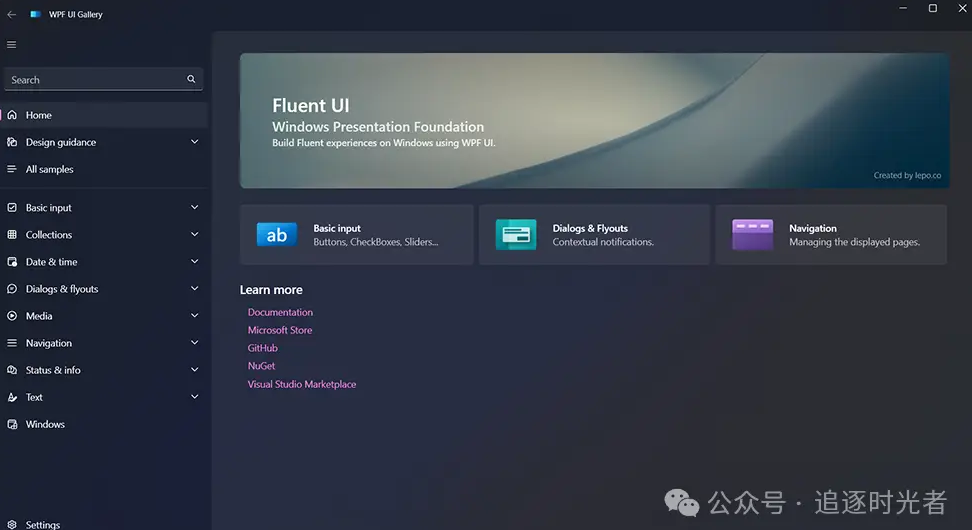The width and height of the screenshot is (972, 530).
Task: Click the 'Learn more' heading
Action: 271,289
